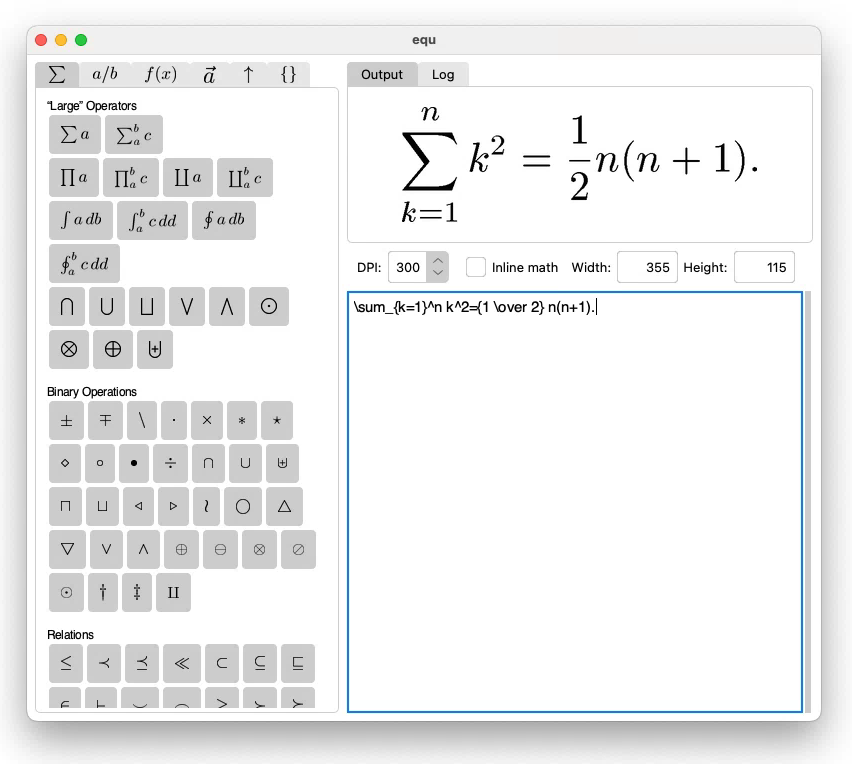The height and width of the screenshot is (764, 852).
Task: Insert the plain integral a db
Action: [x=81, y=220]
